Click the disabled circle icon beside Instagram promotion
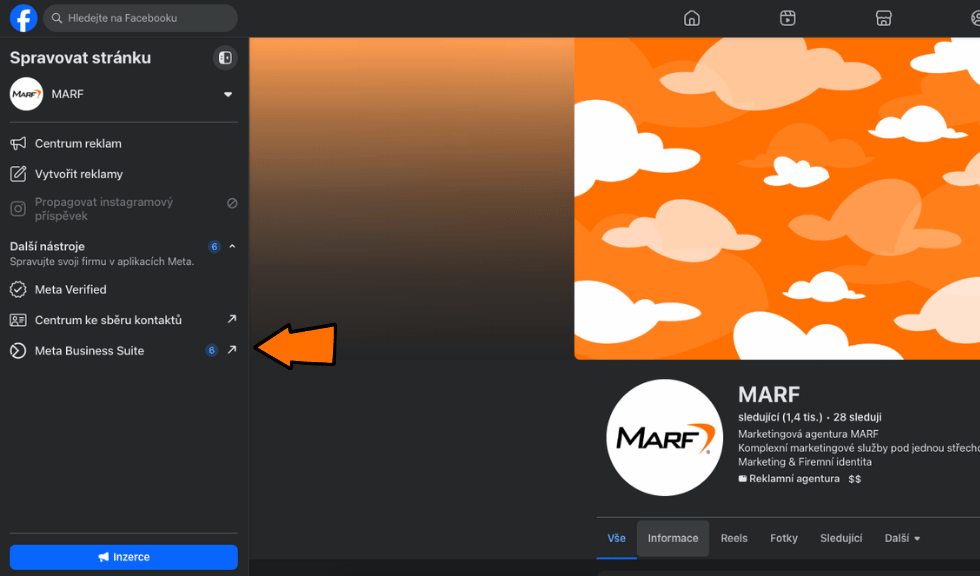This screenshot has width=980, height=576. click(232, 203)
